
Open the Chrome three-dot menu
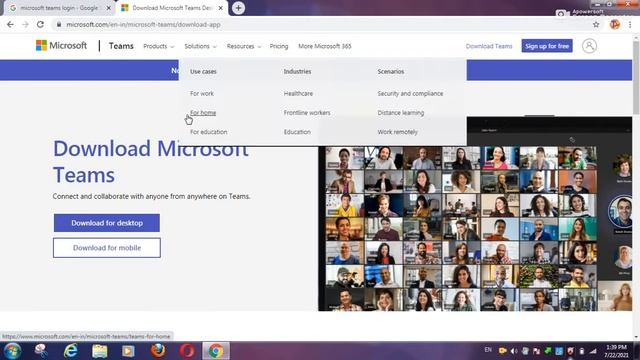pyautogui.click(x=630, y=24)
